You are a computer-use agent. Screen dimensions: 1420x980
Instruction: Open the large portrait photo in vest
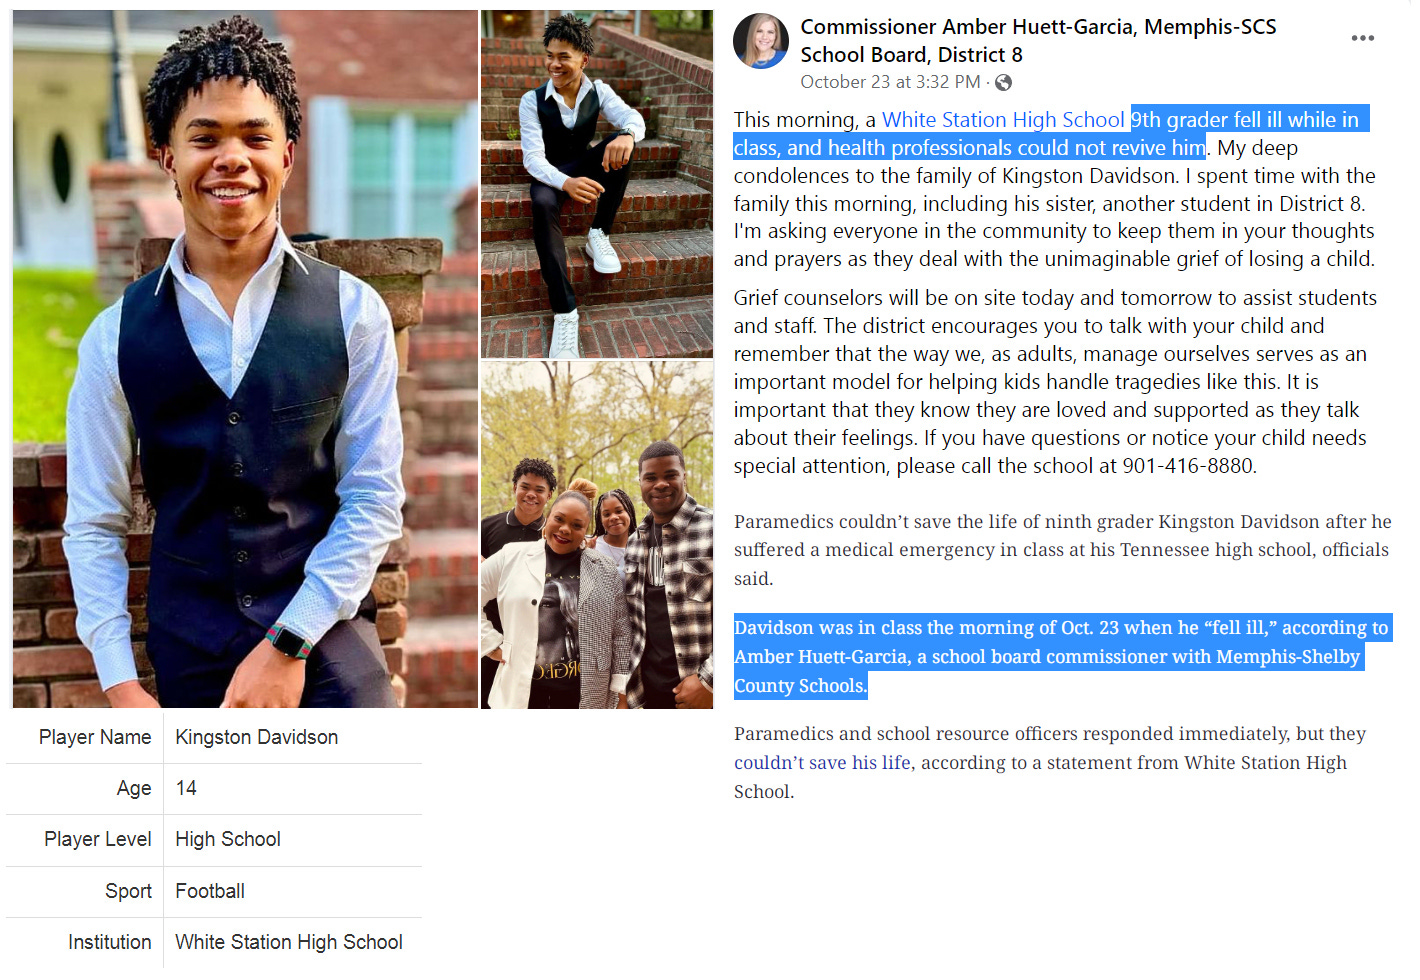[245, 359]
